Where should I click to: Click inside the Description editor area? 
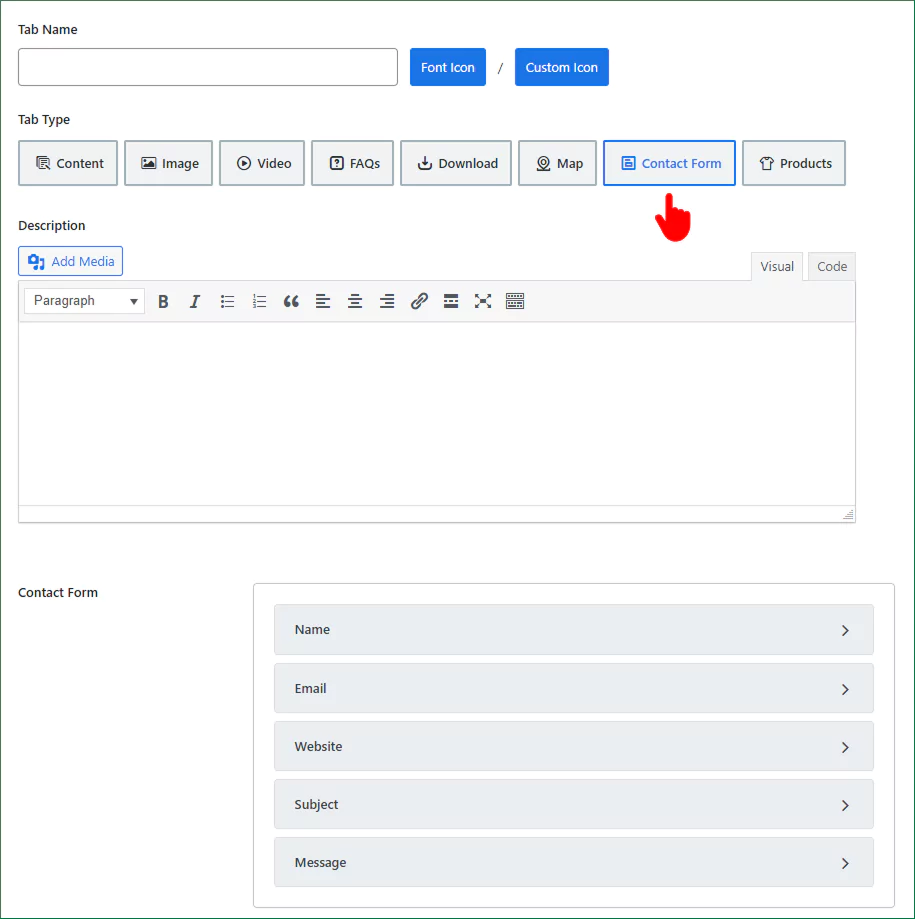437,413
